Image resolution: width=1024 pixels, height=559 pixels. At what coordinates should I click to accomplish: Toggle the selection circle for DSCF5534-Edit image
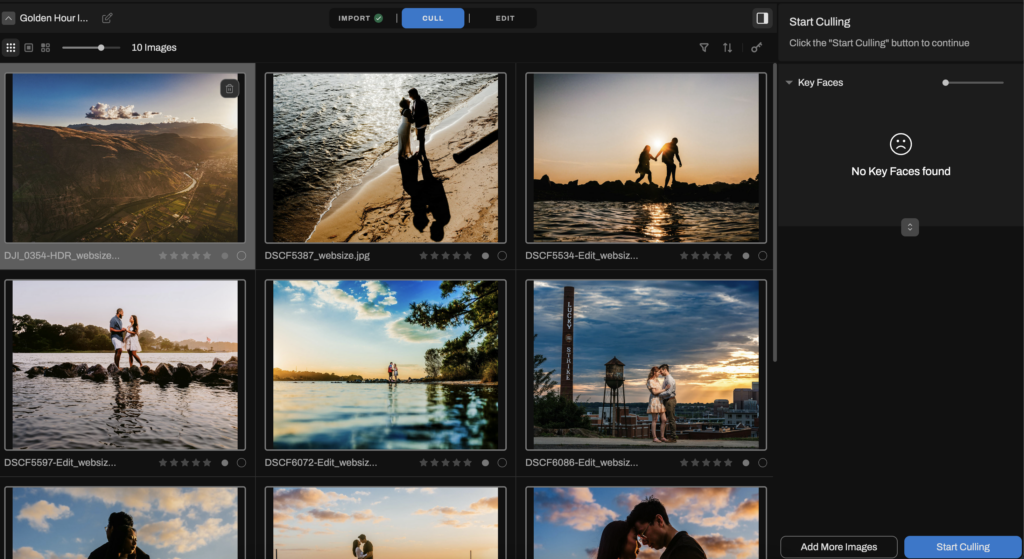tap(763, 256)
